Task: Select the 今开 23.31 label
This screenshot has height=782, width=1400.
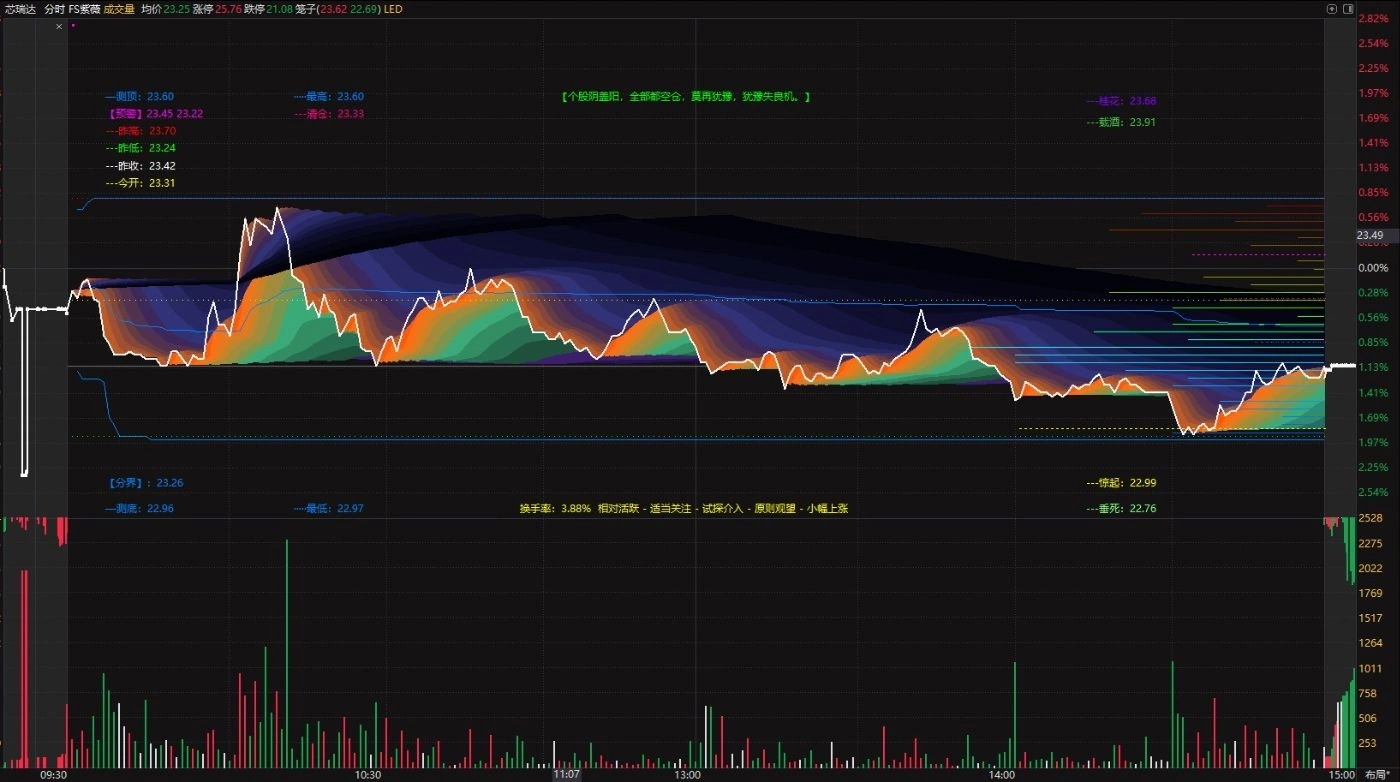Action: pos(141,184)
